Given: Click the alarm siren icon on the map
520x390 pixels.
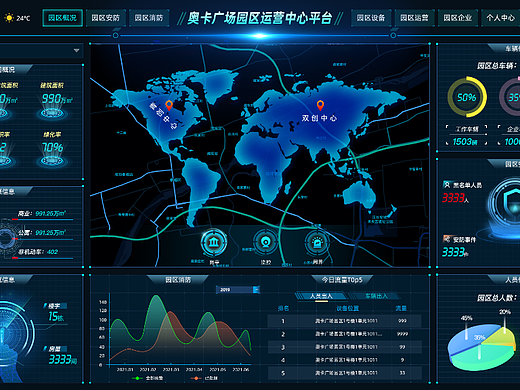Looking at the screenshot, I should [317, 242].
